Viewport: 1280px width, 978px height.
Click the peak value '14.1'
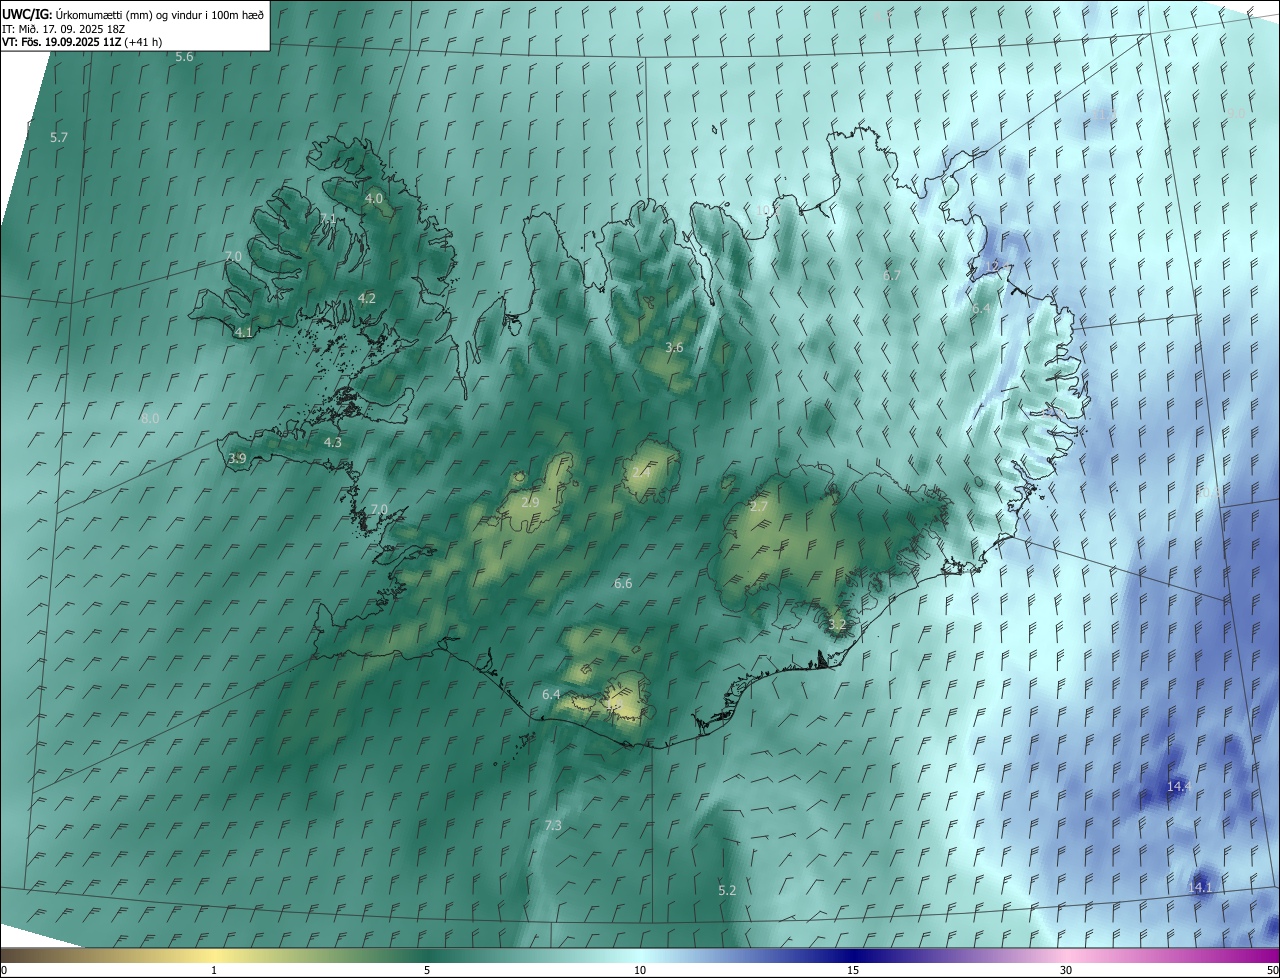click(x=1200, y=887)
